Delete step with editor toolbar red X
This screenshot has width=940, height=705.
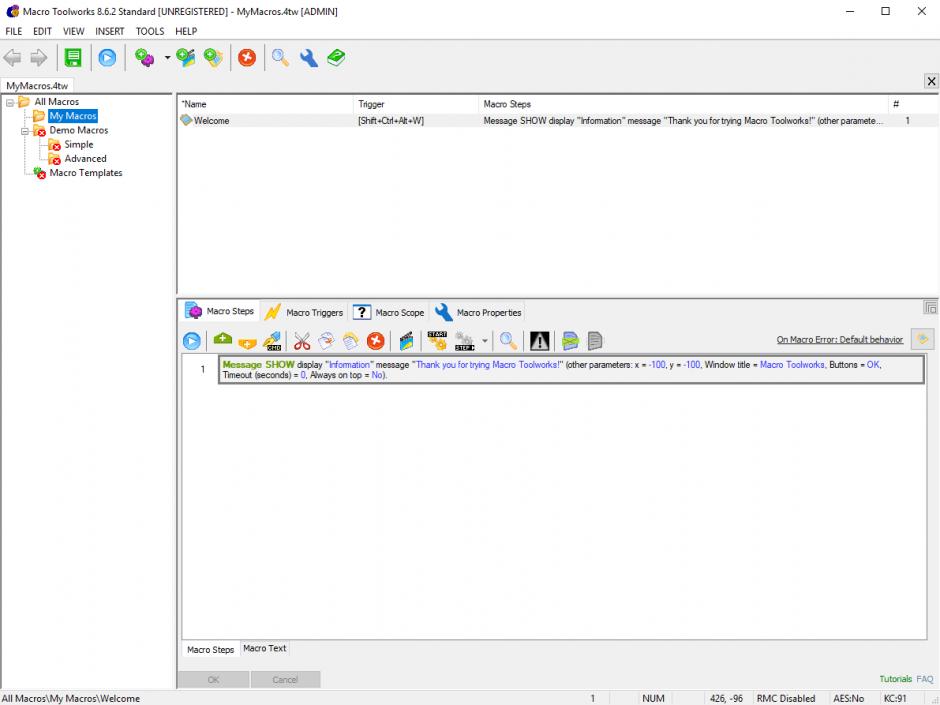click(x=376, y=341)
